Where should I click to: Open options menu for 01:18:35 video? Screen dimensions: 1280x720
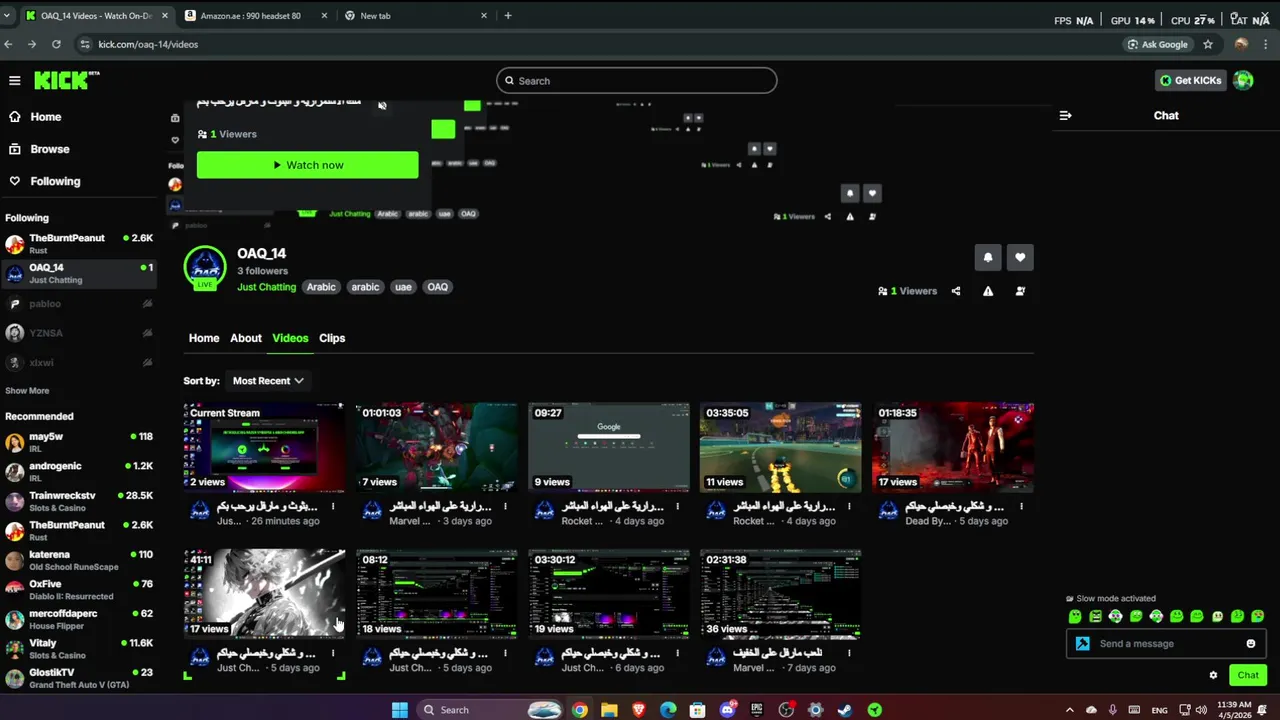coord(1021,507)
